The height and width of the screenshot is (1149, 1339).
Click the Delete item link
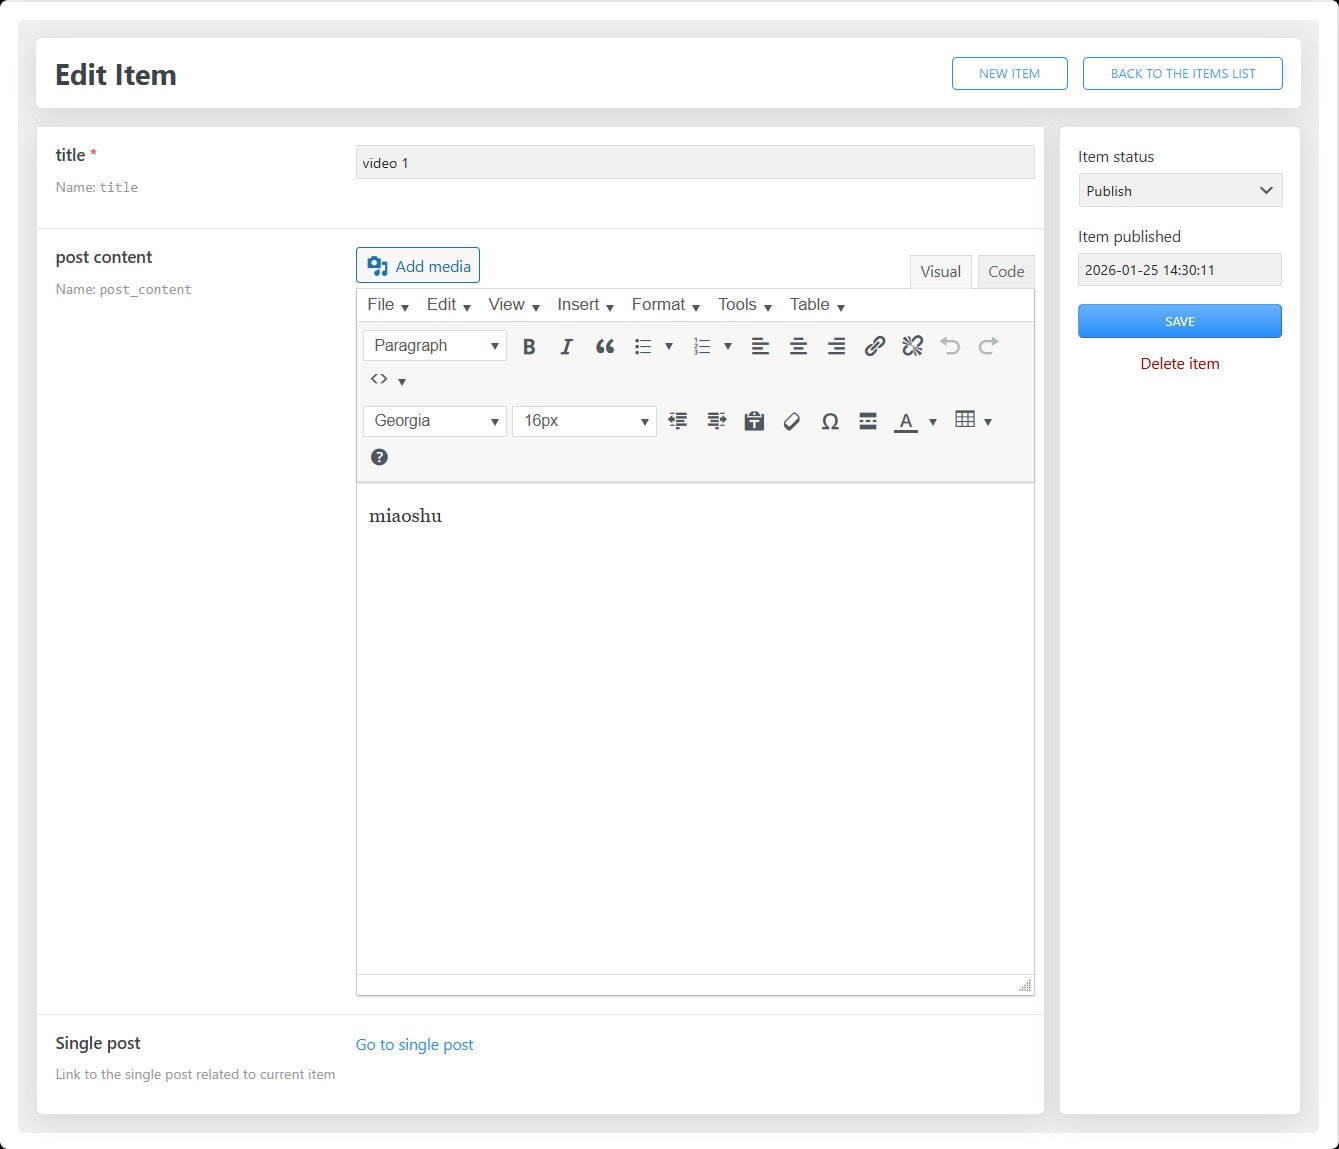(x=1180, y=364)
